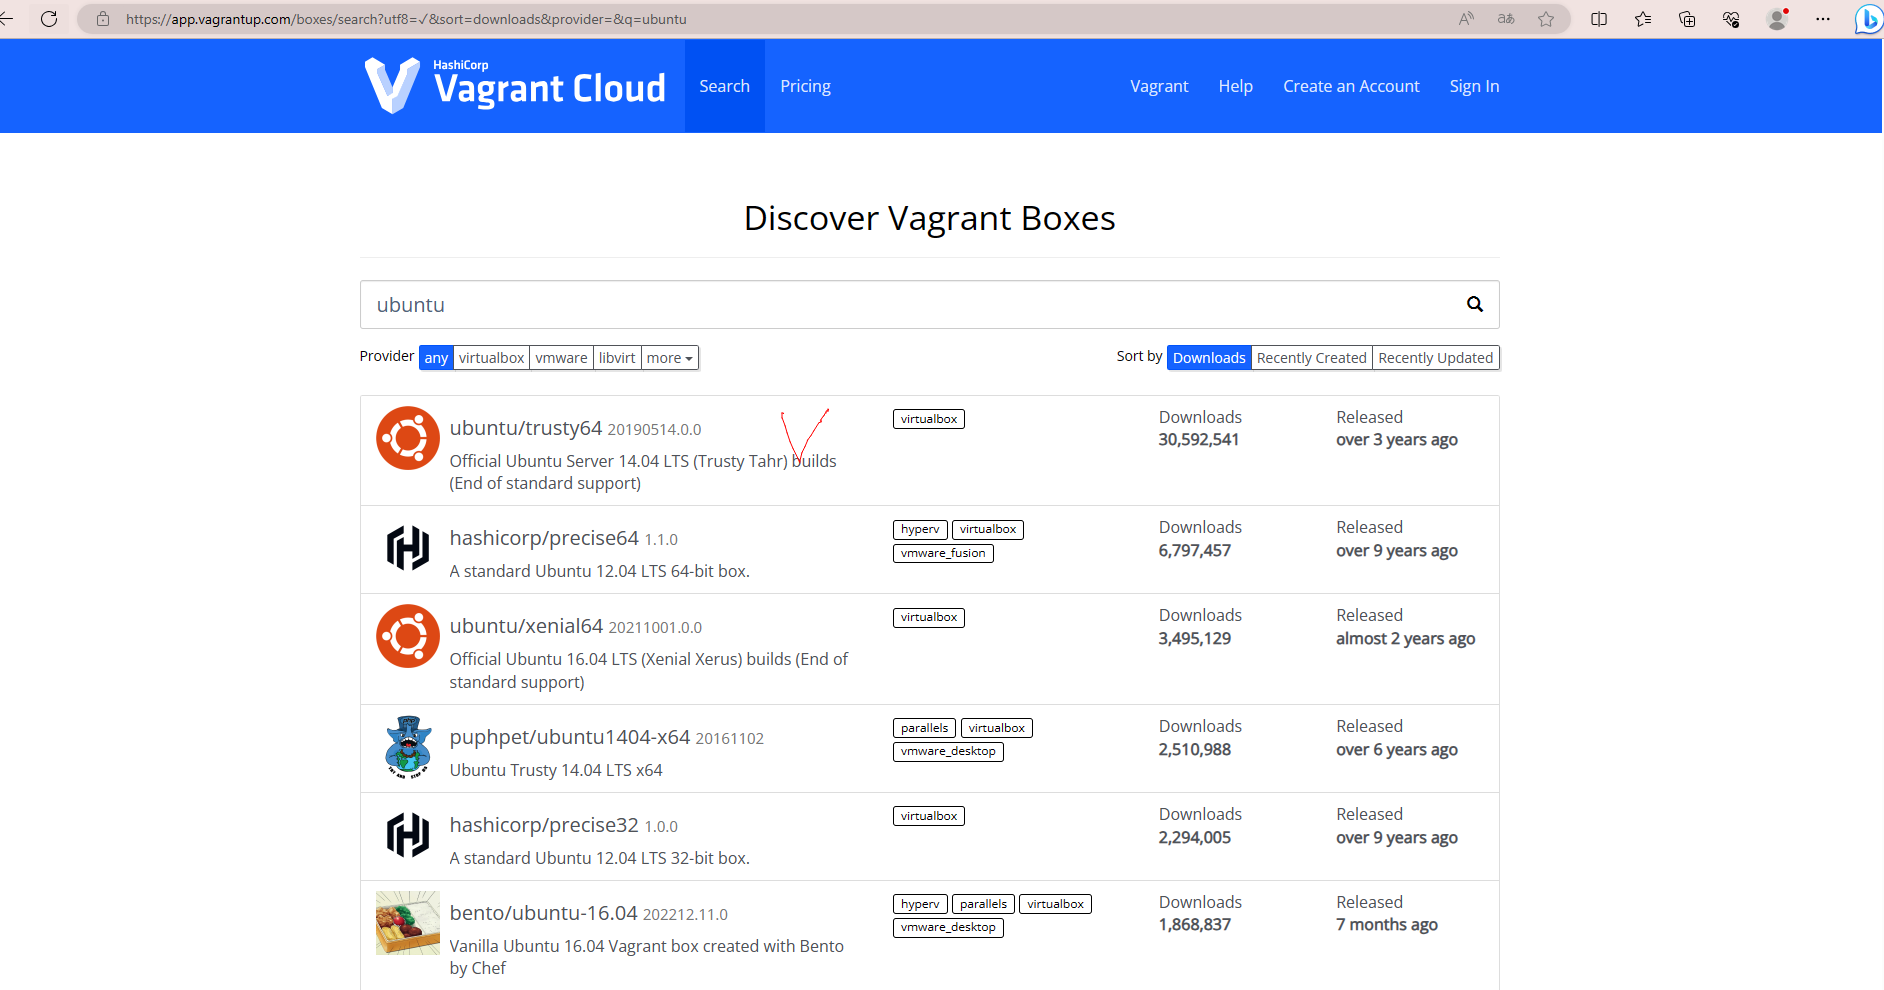Click the puphpet mascot avatar
Screen dimensions: 1884x990
coord(408,747)
